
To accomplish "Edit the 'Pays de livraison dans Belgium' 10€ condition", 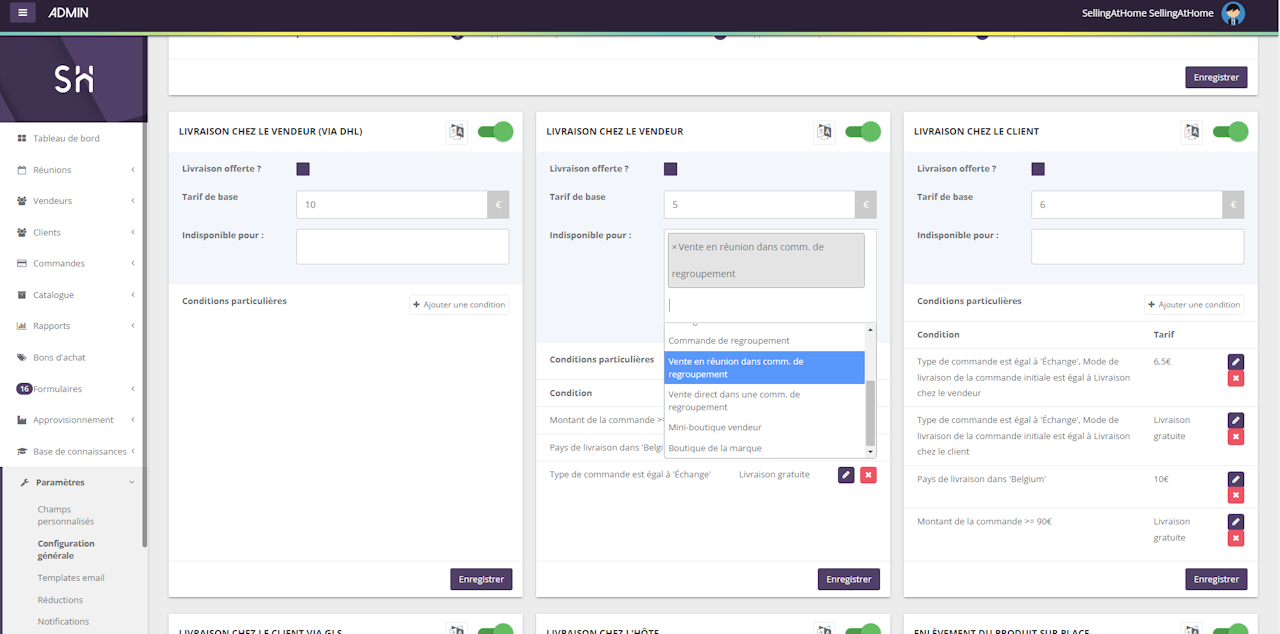I will 1236,479.
